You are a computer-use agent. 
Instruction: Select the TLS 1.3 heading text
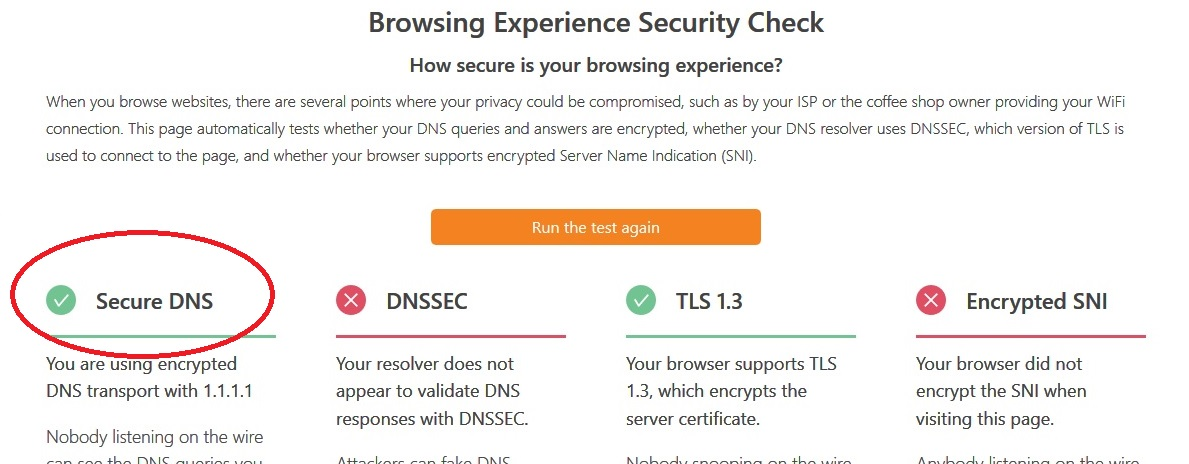pos(709,302)
